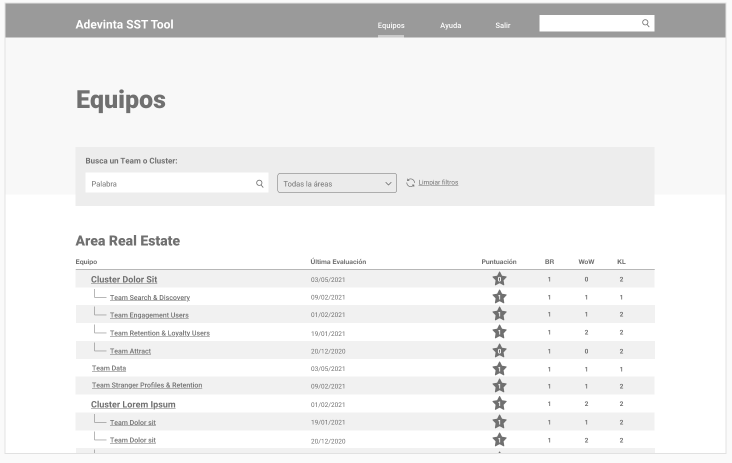
Task: Click the Adevinta SST Tool logo title
Action: click(x=124, y=24)
